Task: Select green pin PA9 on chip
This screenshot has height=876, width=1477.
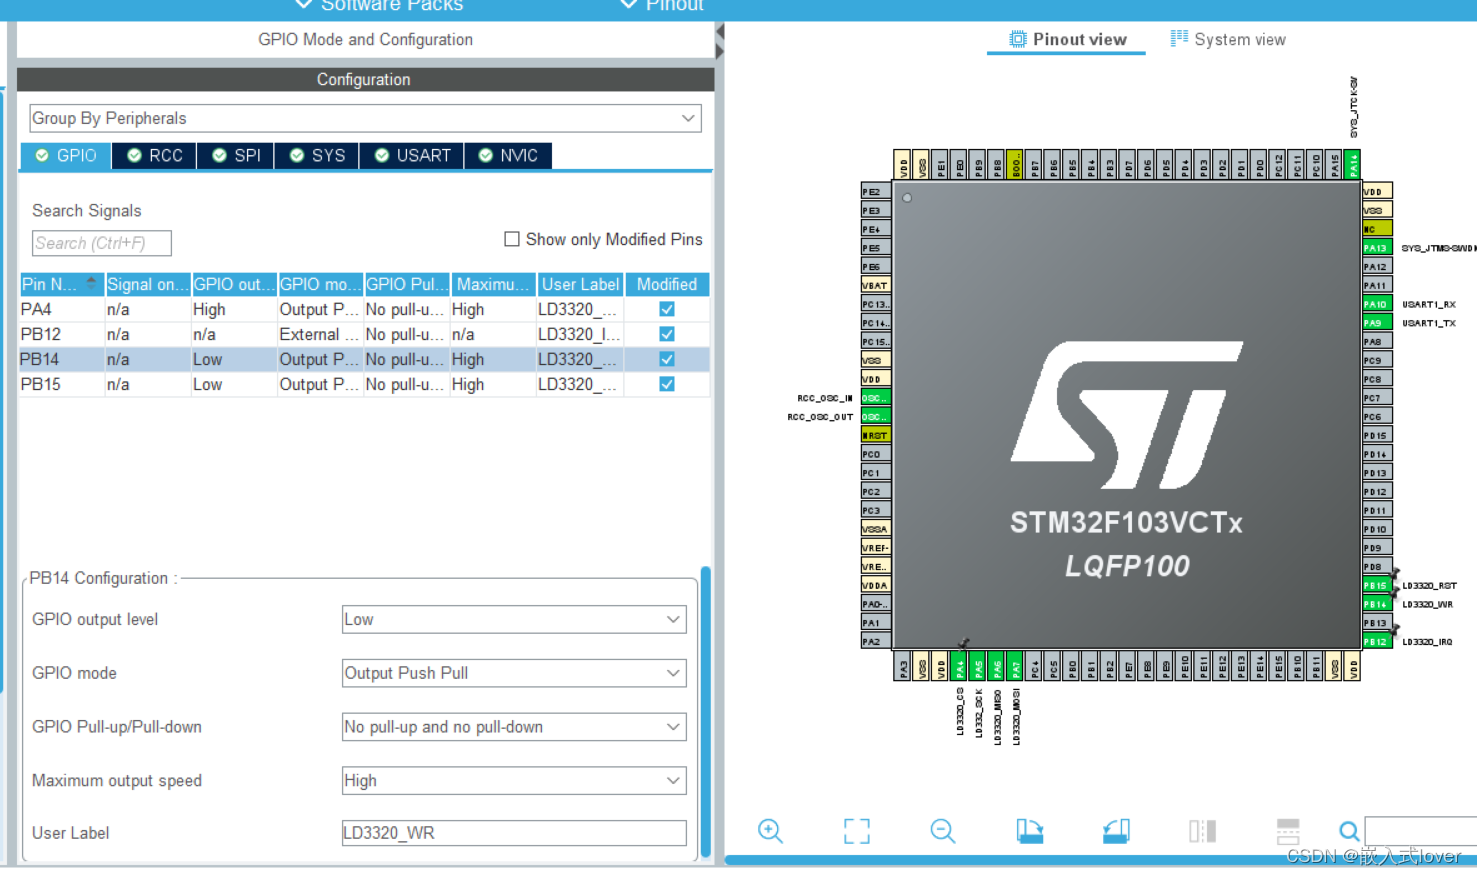Action: point(1377,323)
